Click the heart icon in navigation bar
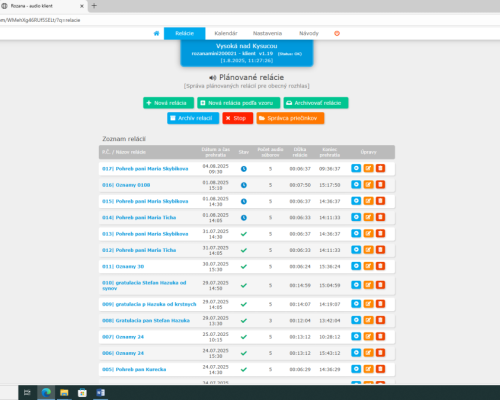The image size is (500, 400). pyautogui.click(x=337, y=33)
